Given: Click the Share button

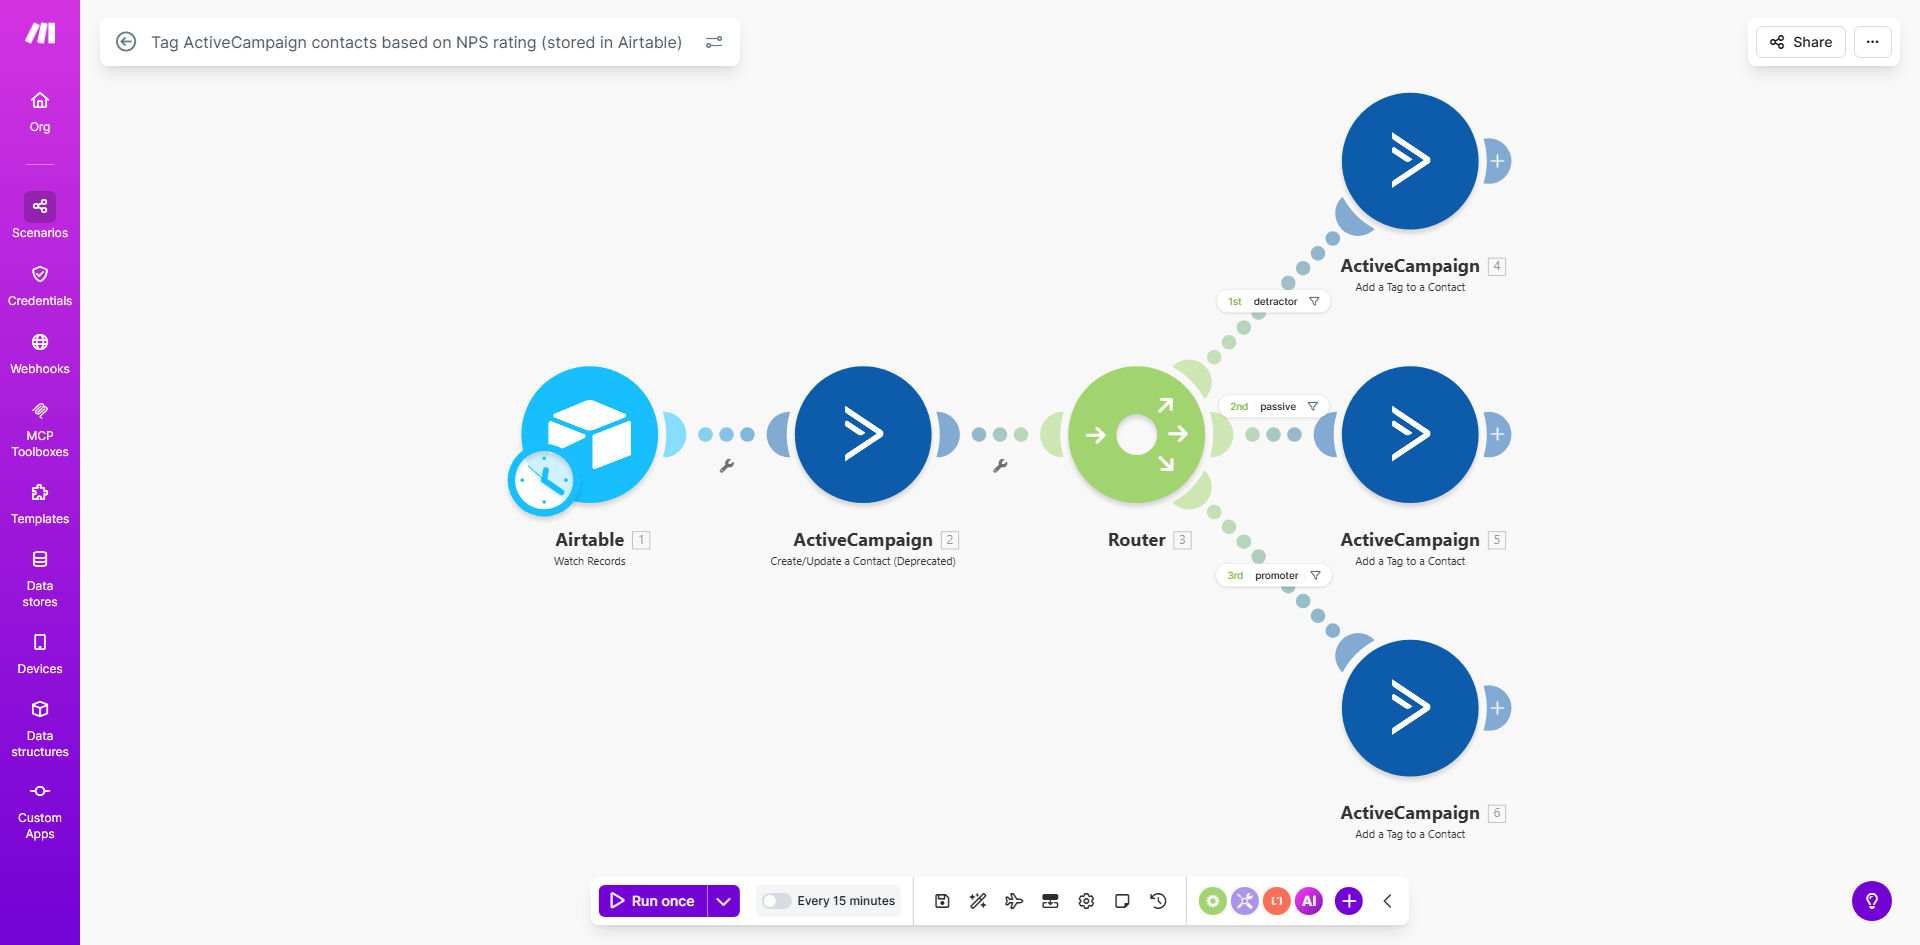Looking at the screenshot, I should pos(1801,42).
